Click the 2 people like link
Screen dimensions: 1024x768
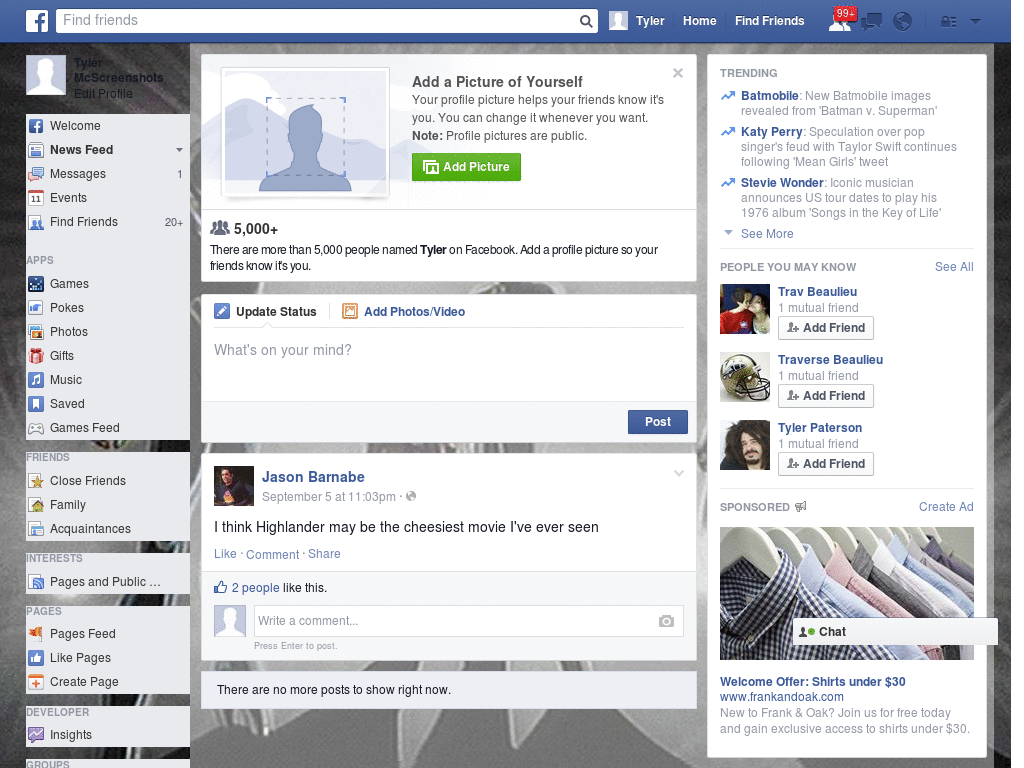(255, 588)
